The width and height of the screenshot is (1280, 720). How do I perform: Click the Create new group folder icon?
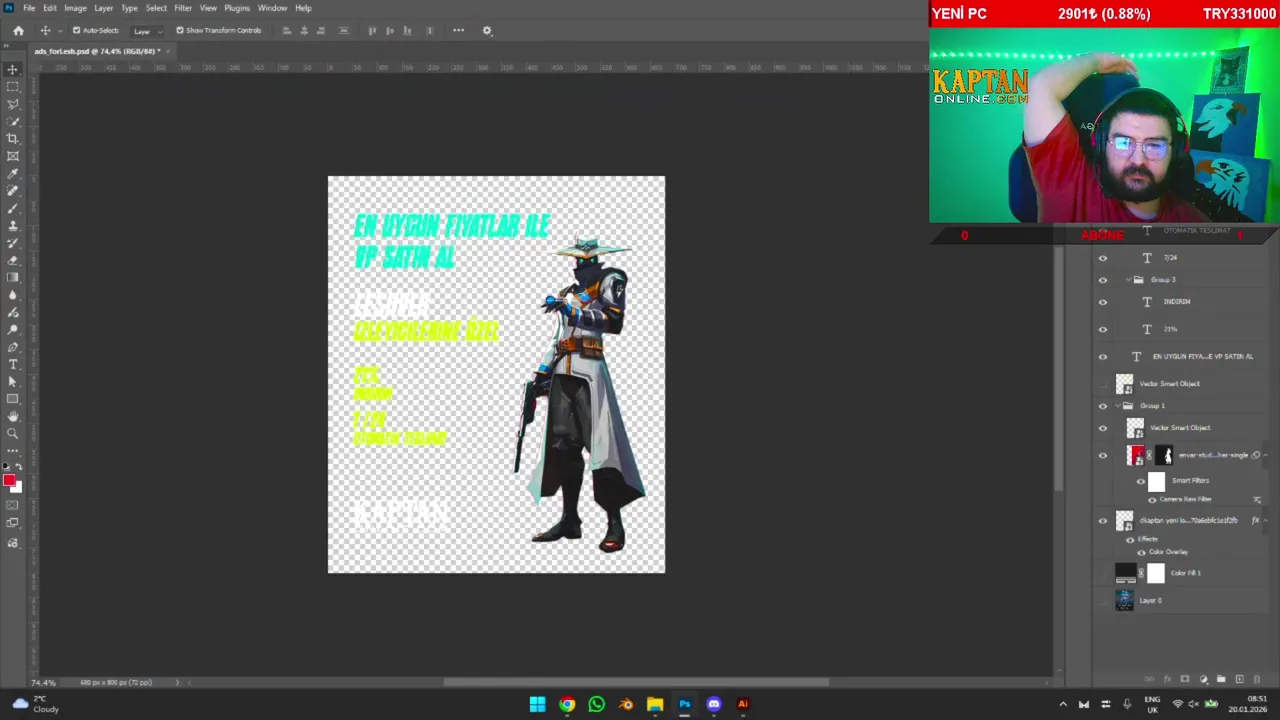(x=1221, y=679)
